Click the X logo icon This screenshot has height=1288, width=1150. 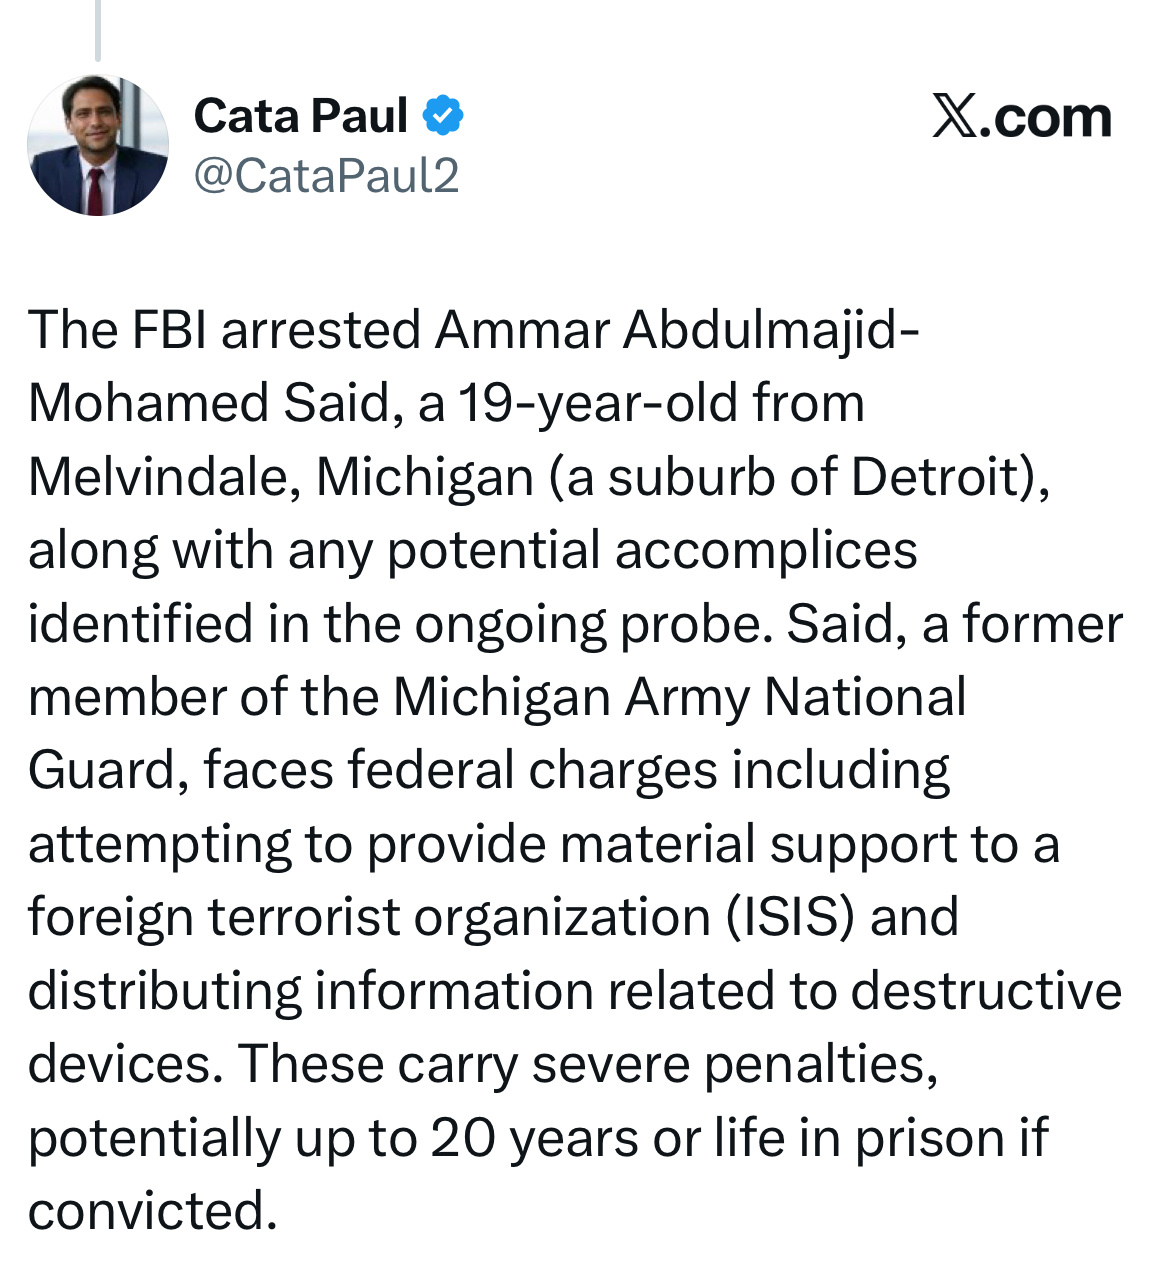click(954, 117)
